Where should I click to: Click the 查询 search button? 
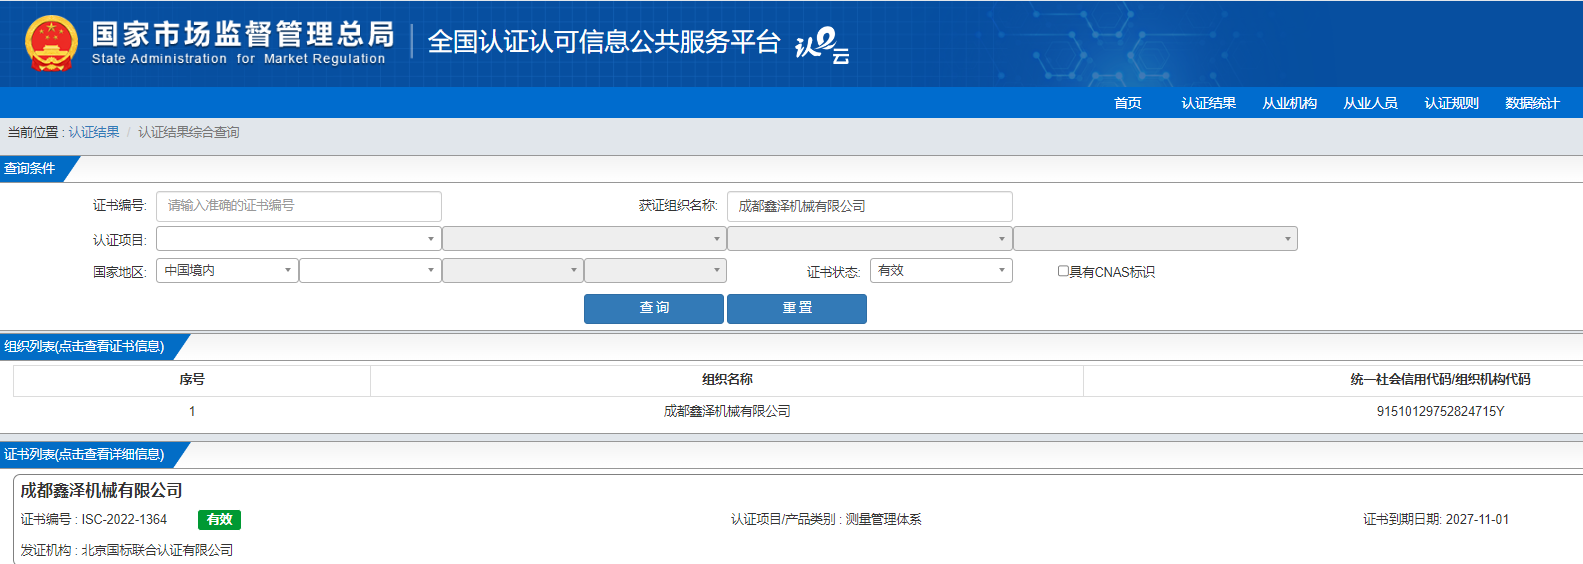click(x=654, y=308)
